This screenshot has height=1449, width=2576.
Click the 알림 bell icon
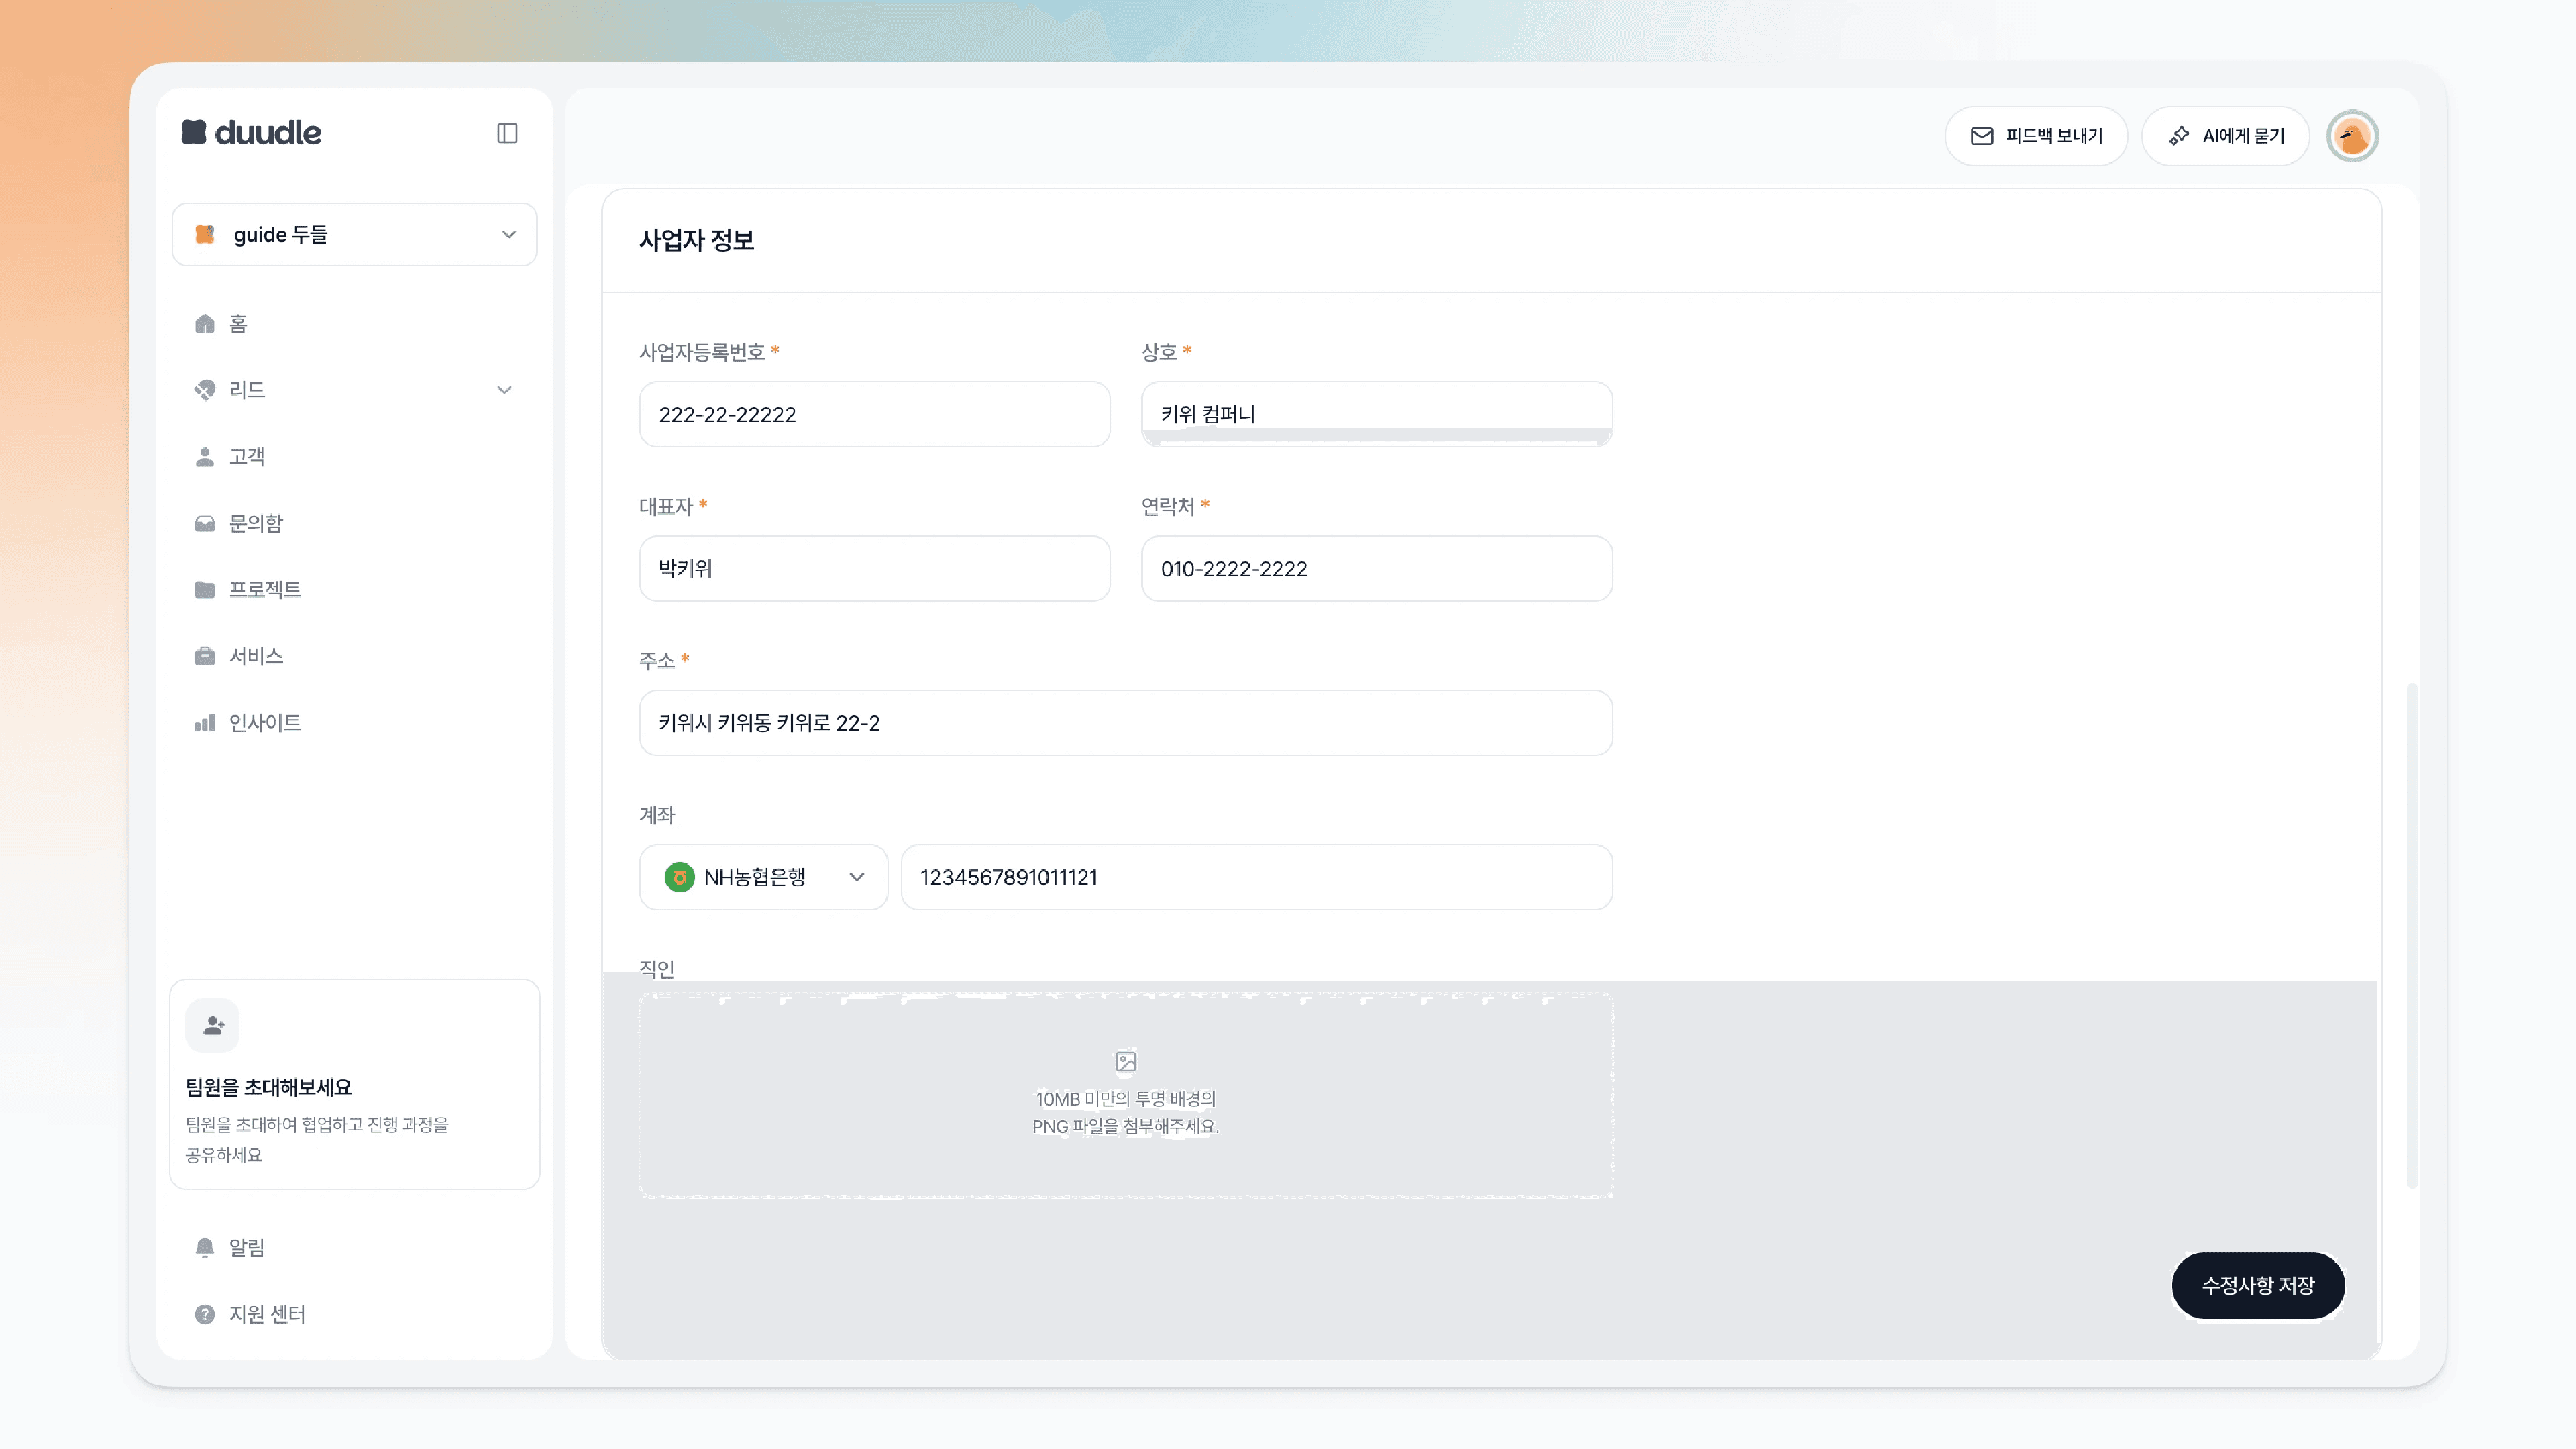205,1247
